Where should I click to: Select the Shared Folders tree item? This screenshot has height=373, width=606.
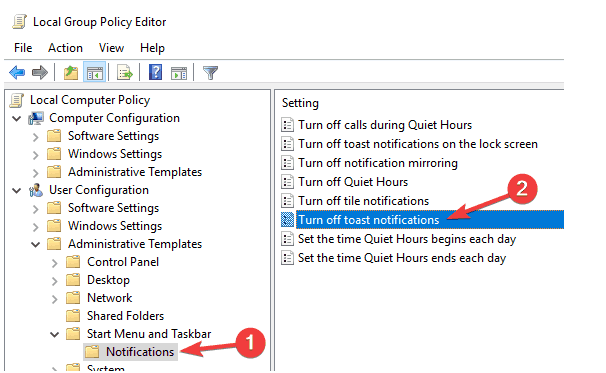point(125,316)
